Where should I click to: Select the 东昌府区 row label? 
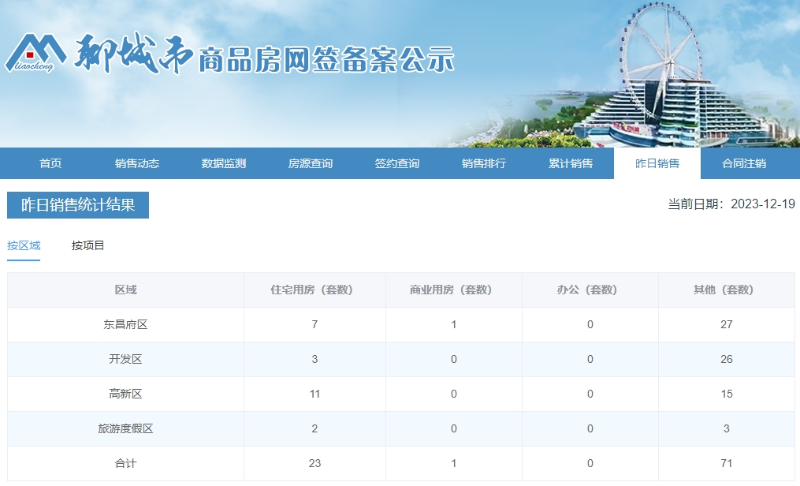[126, 325]
